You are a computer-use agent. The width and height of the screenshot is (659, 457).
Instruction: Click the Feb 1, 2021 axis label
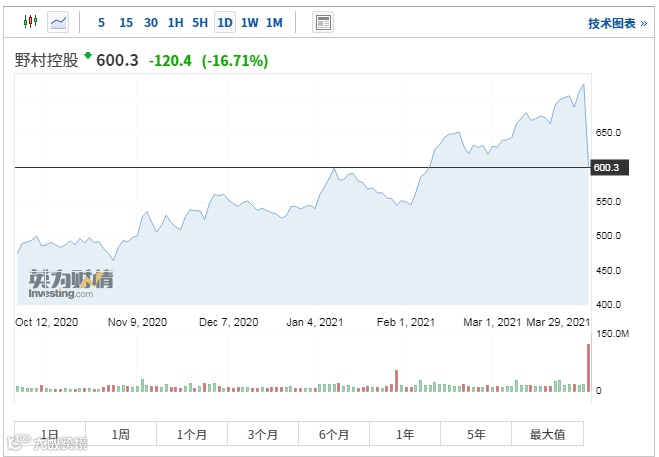point(406,322)
